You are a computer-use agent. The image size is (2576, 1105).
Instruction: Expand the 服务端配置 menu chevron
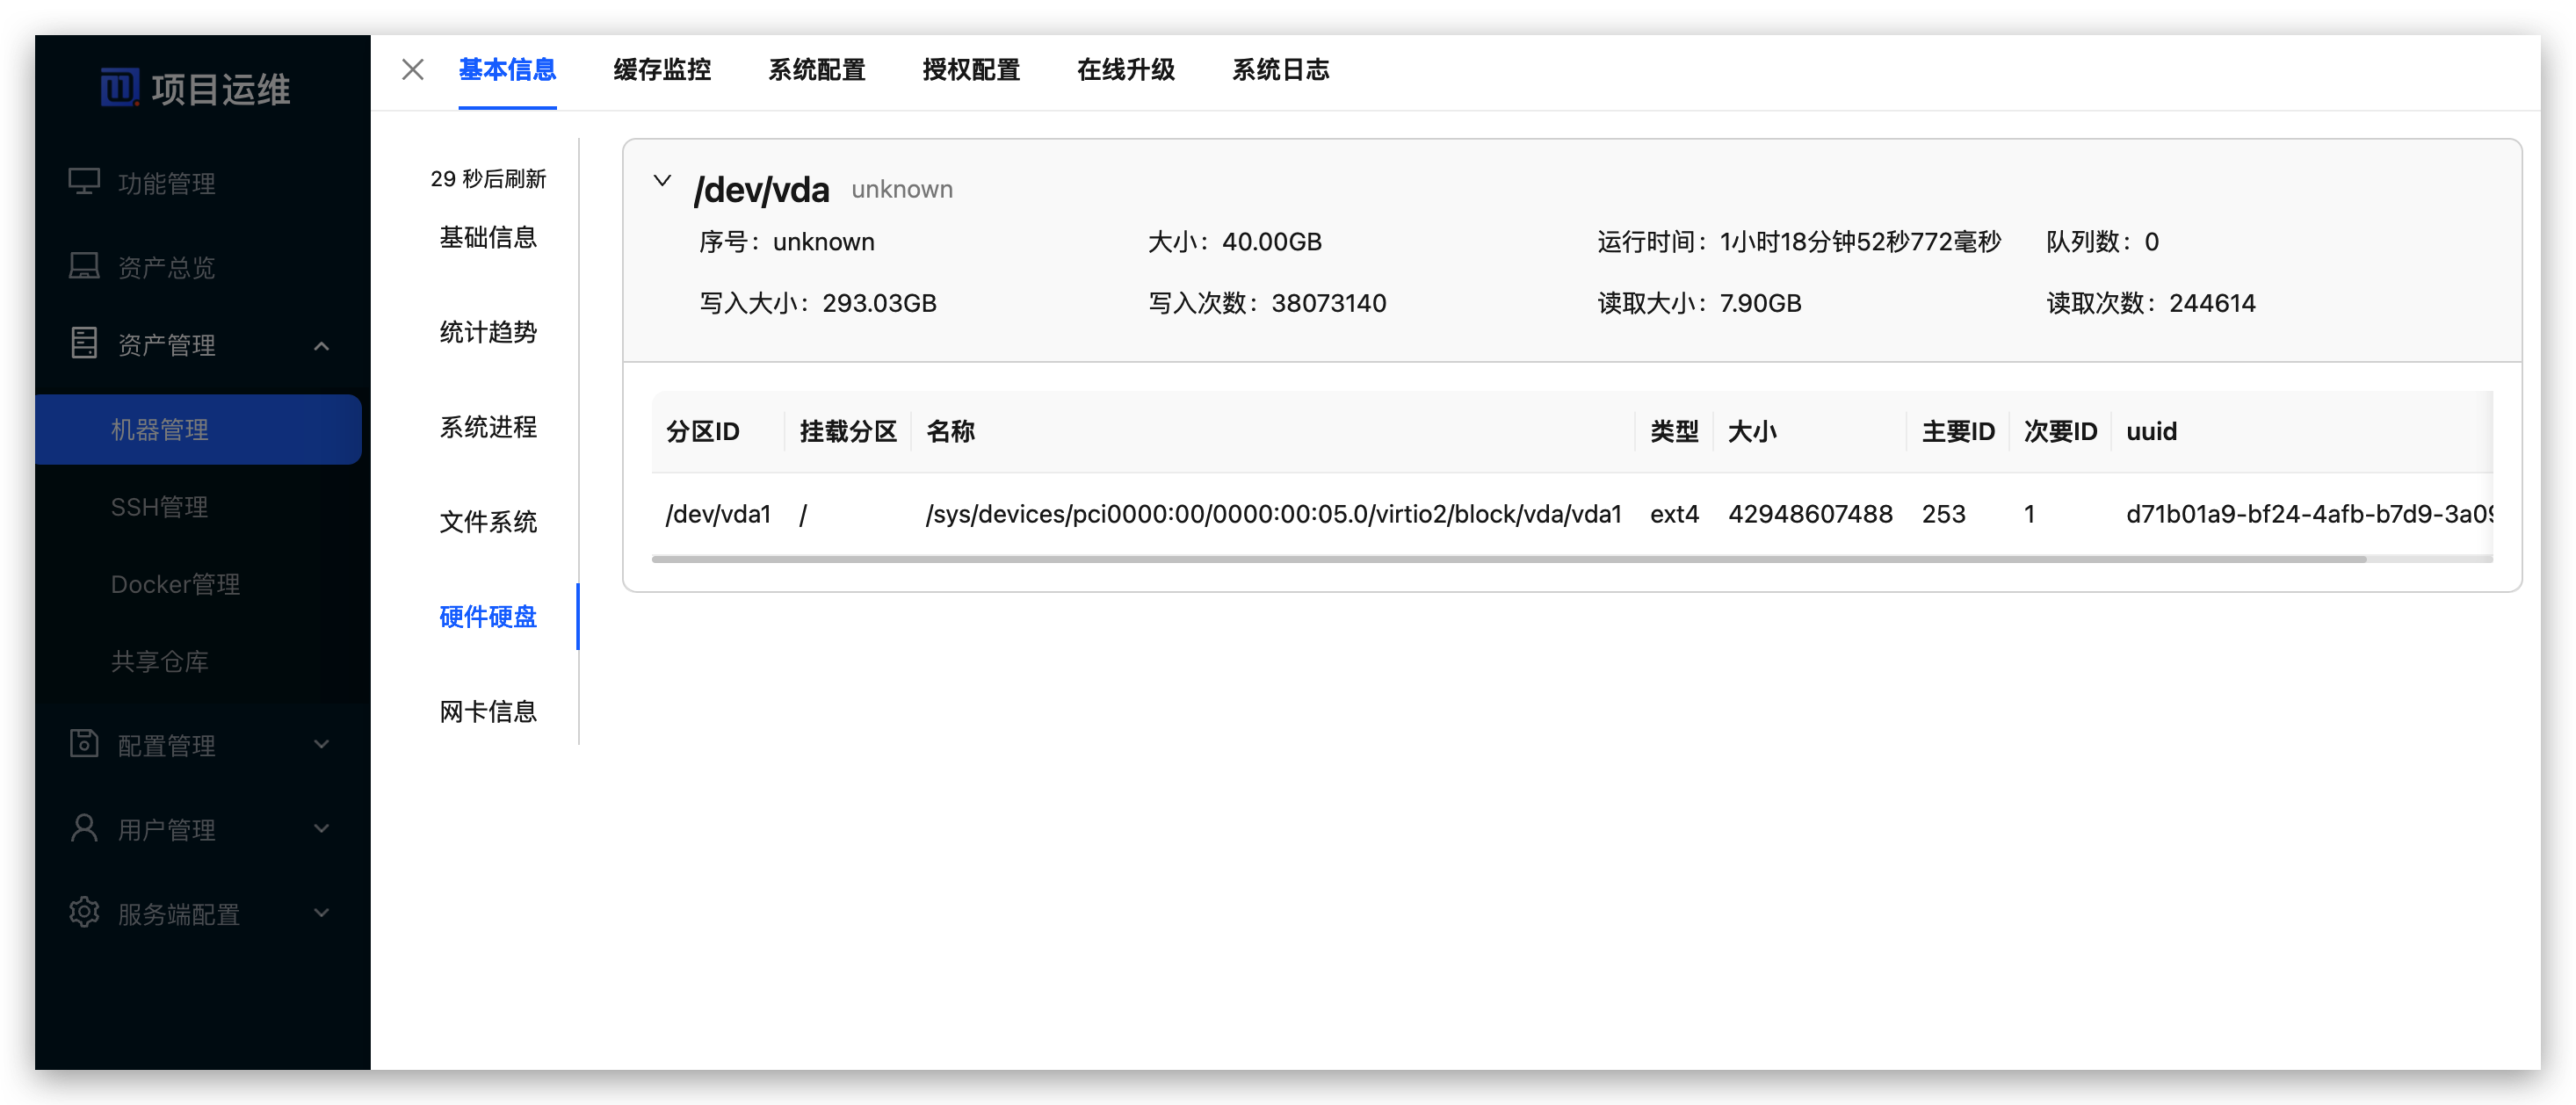tap(321, 913)
